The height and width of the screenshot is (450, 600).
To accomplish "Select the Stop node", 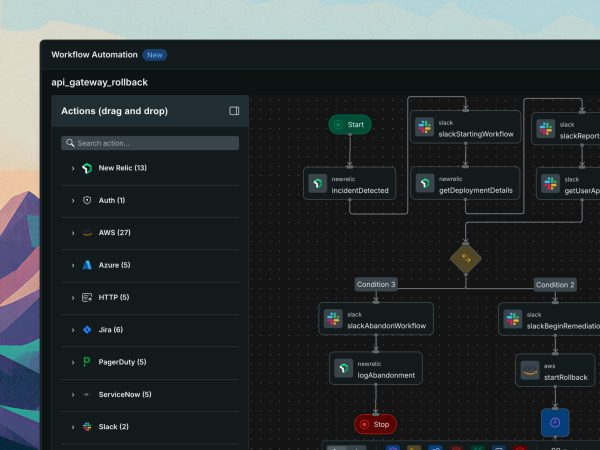I will point(375,424).
